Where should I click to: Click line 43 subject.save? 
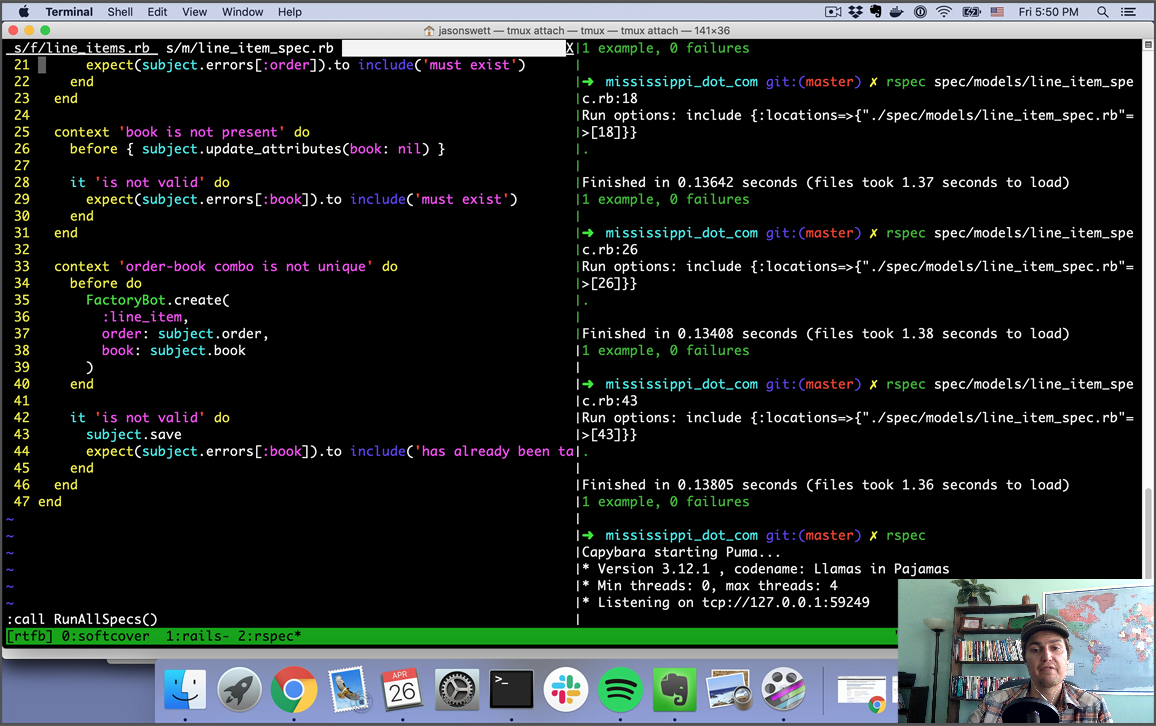coord(133,434)
